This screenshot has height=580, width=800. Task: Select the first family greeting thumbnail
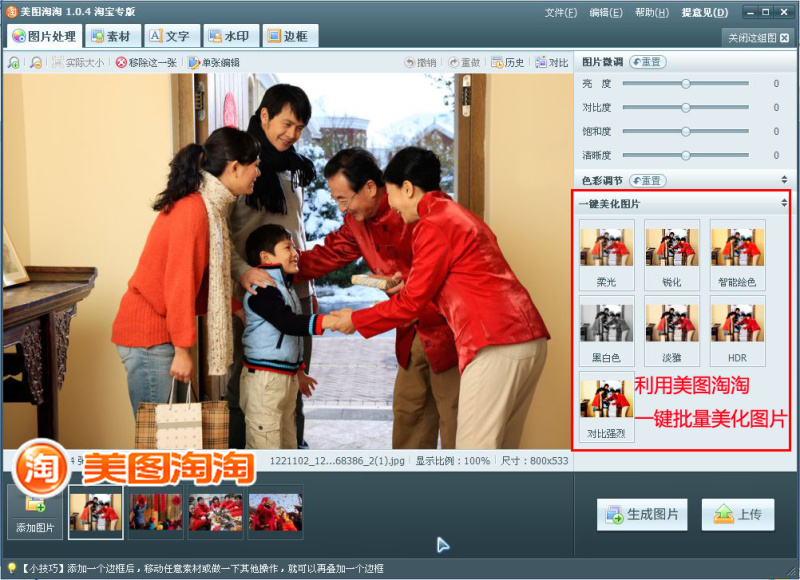[95, 512]
